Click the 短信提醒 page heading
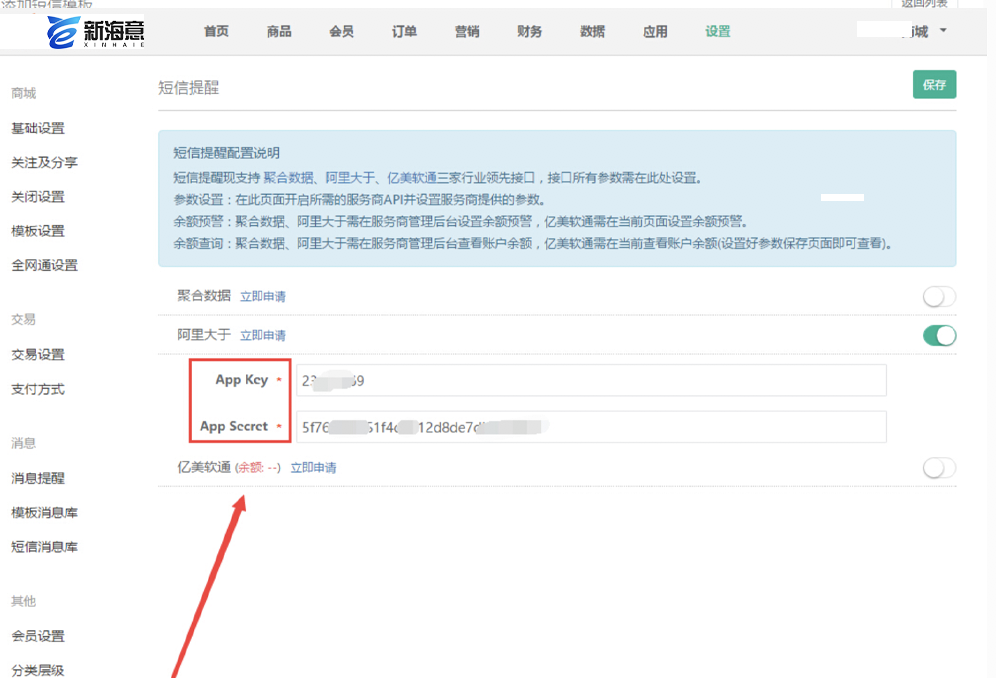This screenshot has width=996, height=678. [x=189, y=88]
